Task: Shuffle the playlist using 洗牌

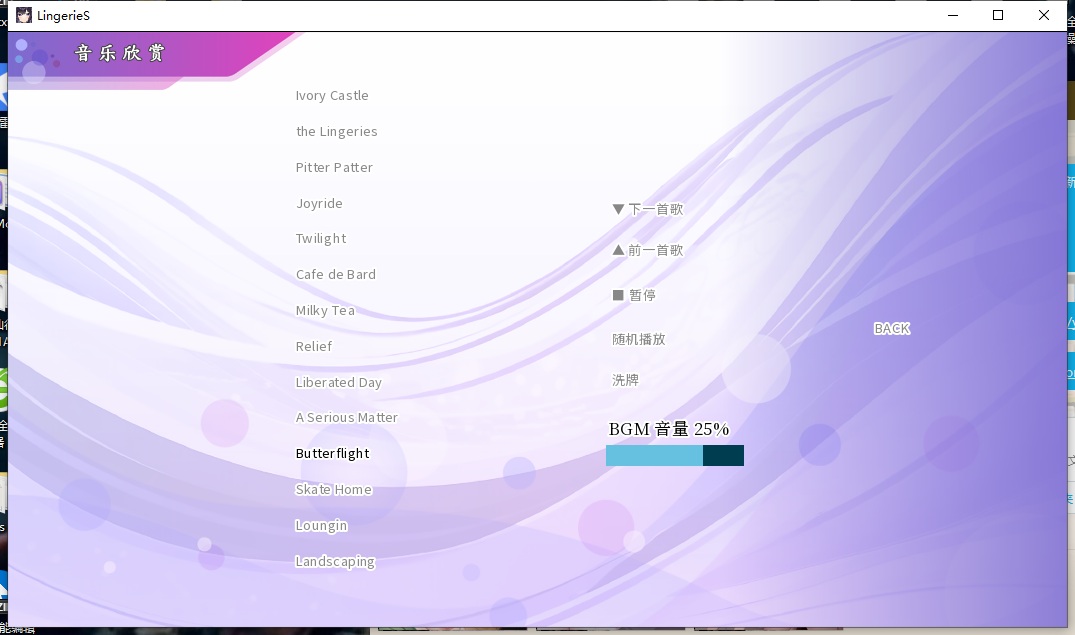Action: [625, 379]
